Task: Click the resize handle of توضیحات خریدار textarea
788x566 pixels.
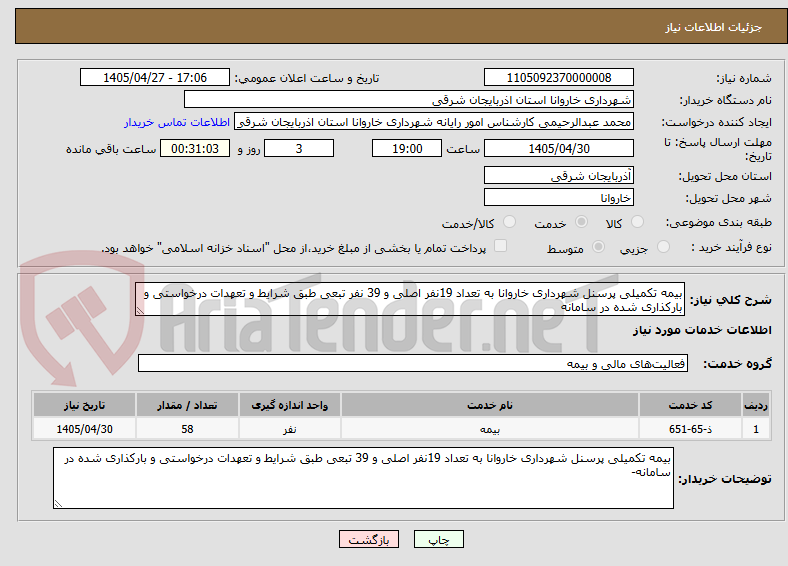Action: tap(58, 504)
